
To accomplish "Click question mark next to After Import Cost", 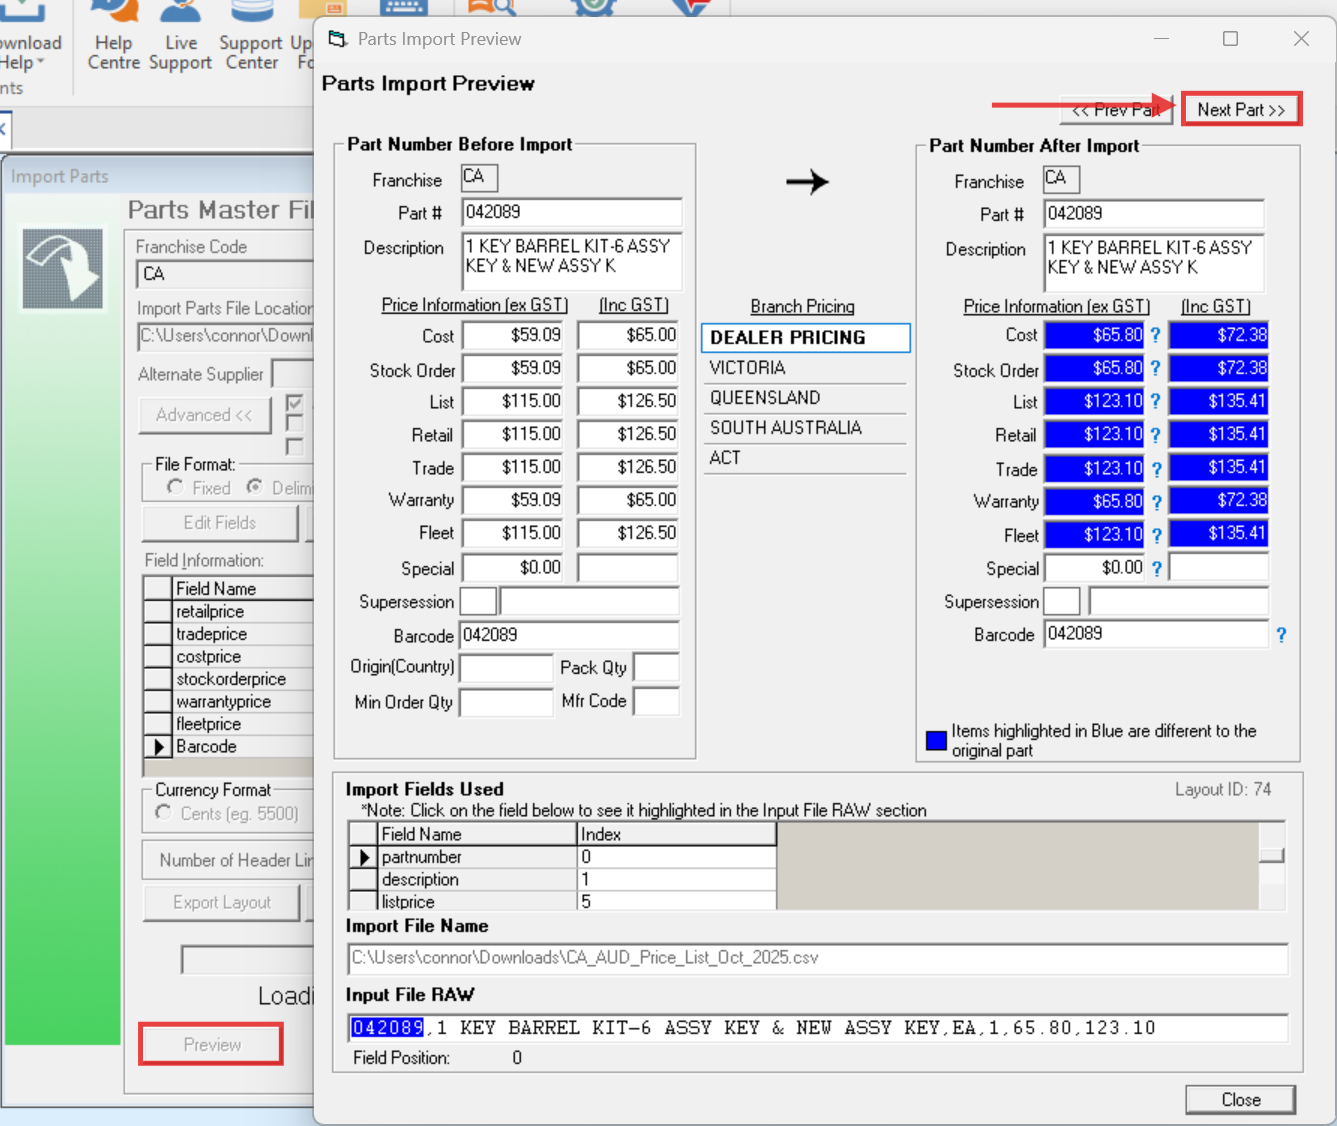I will [1156, 336].
